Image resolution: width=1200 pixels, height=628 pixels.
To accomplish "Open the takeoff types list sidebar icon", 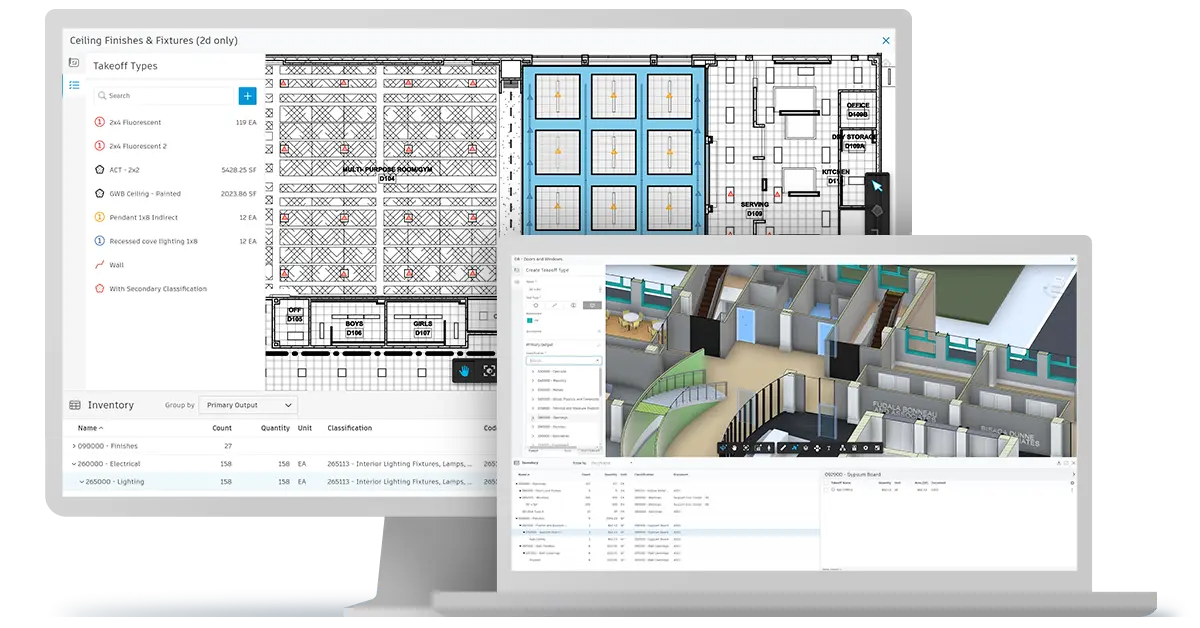I will tap(74, 86).
